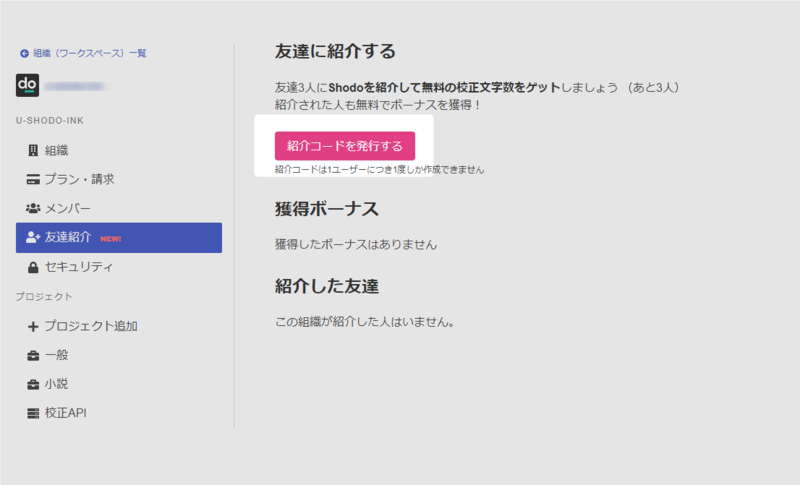
Task: Click the add-user icon for 友達紹介
Action: 33,237
